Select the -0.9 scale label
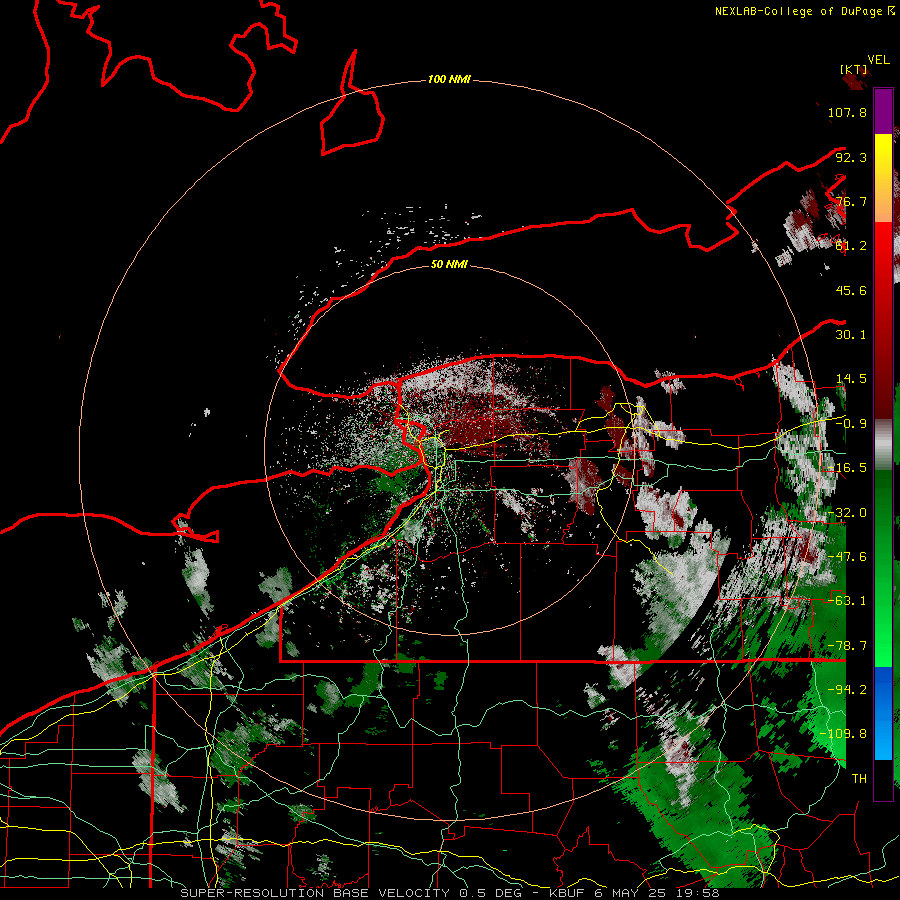The height and width of the screenshot is (900, 900). pos(851,424)
